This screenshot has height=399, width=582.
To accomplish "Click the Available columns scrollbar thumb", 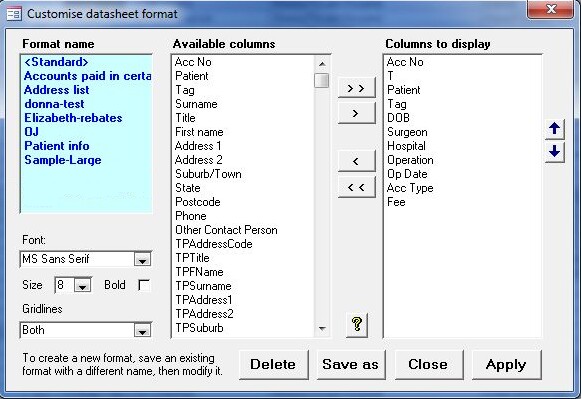I will click(x=321, y=80).
